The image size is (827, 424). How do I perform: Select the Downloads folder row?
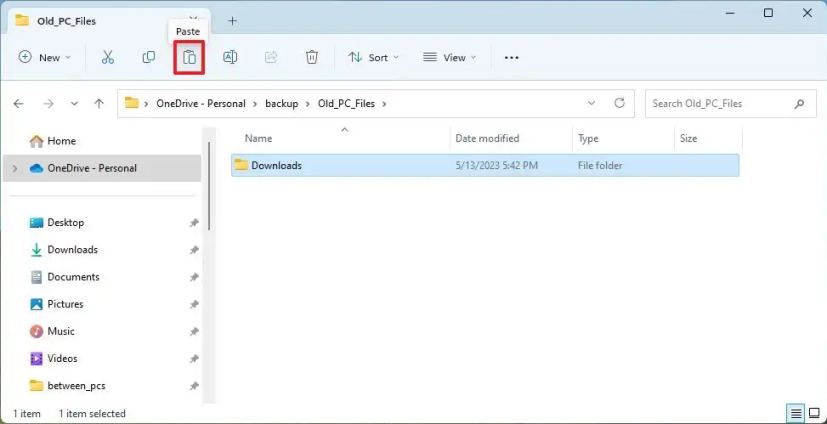pyautogui.click(x=485, y=166)
